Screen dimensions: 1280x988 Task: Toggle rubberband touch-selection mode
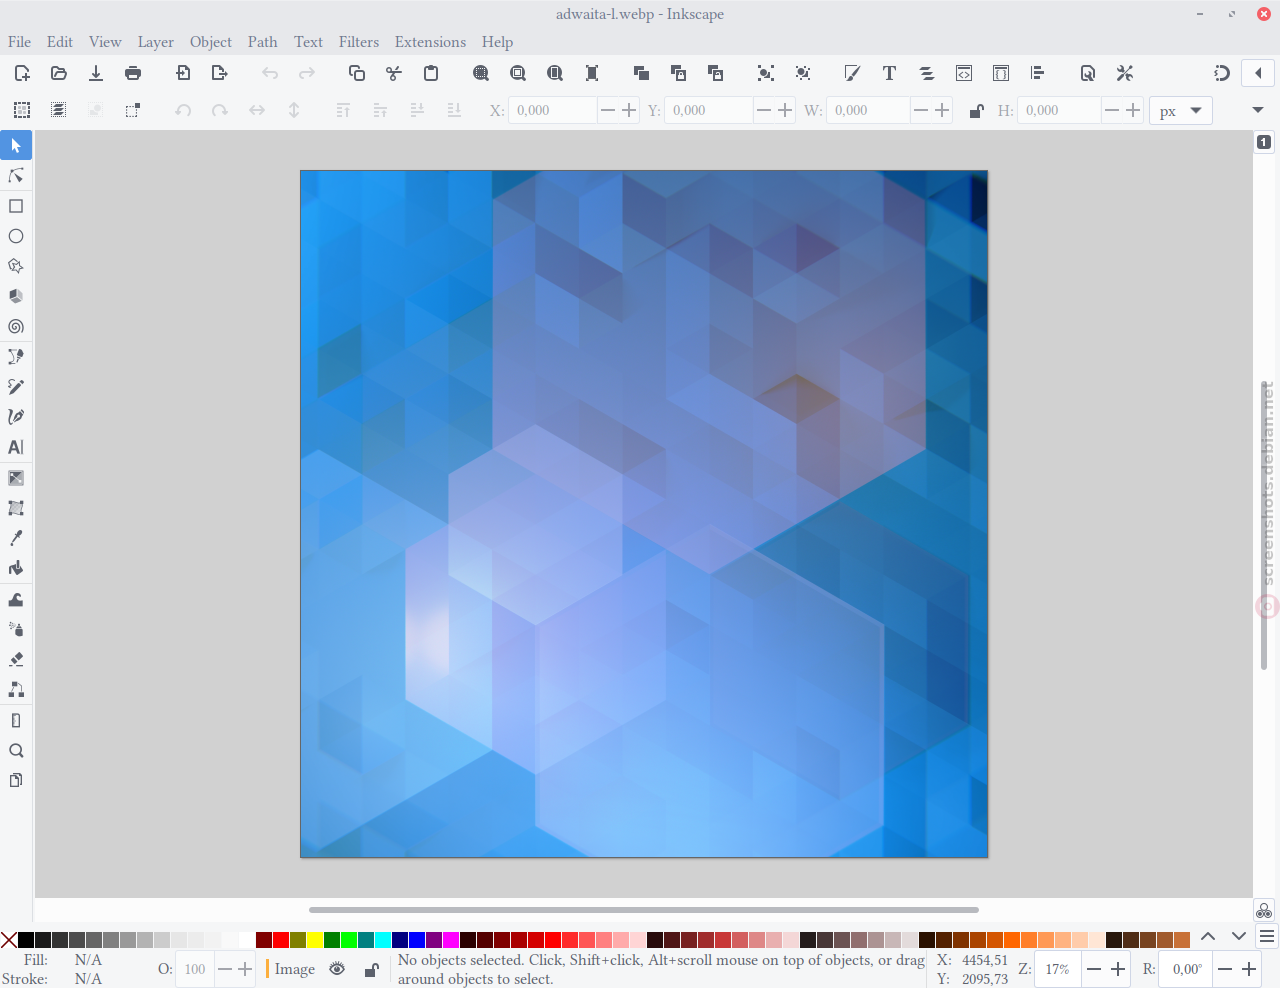(133, 110)
